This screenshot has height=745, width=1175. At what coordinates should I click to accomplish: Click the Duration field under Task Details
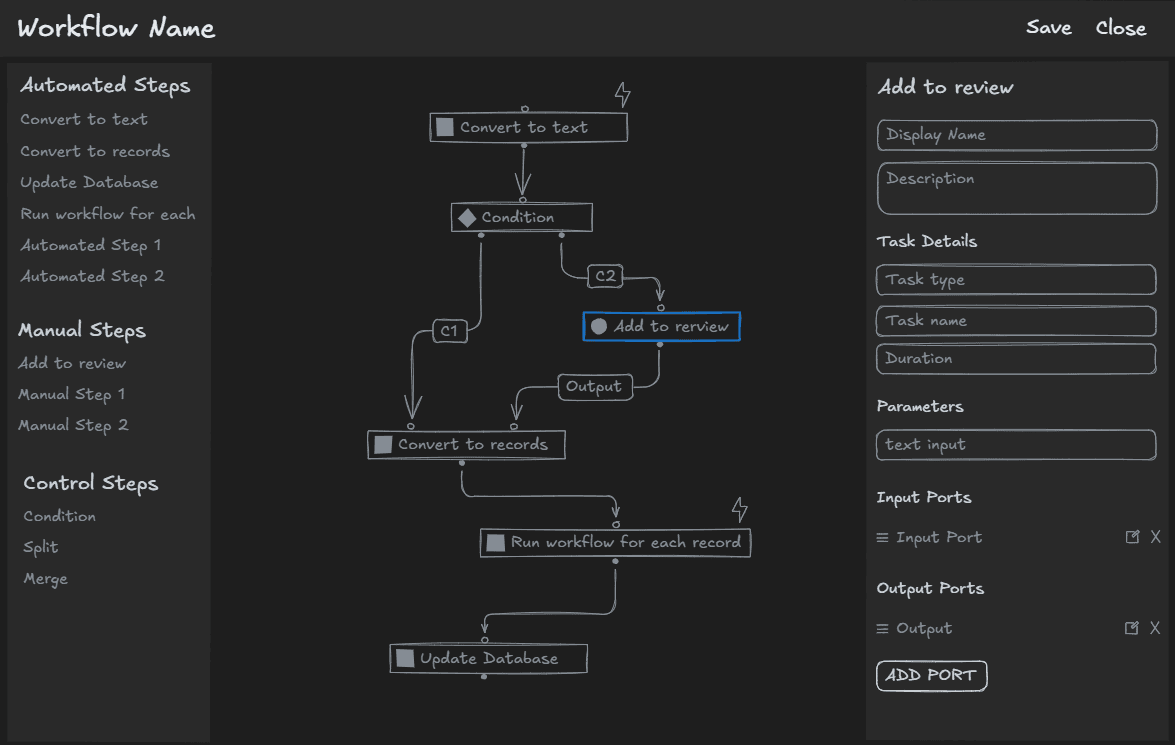pyautogui.click(x=1016, y=359)
